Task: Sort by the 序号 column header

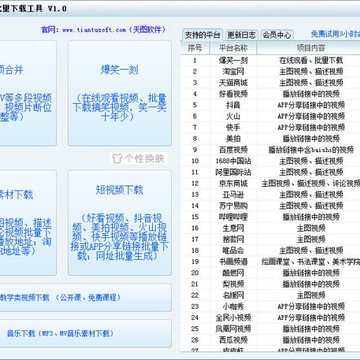Action: pos(195,48)
